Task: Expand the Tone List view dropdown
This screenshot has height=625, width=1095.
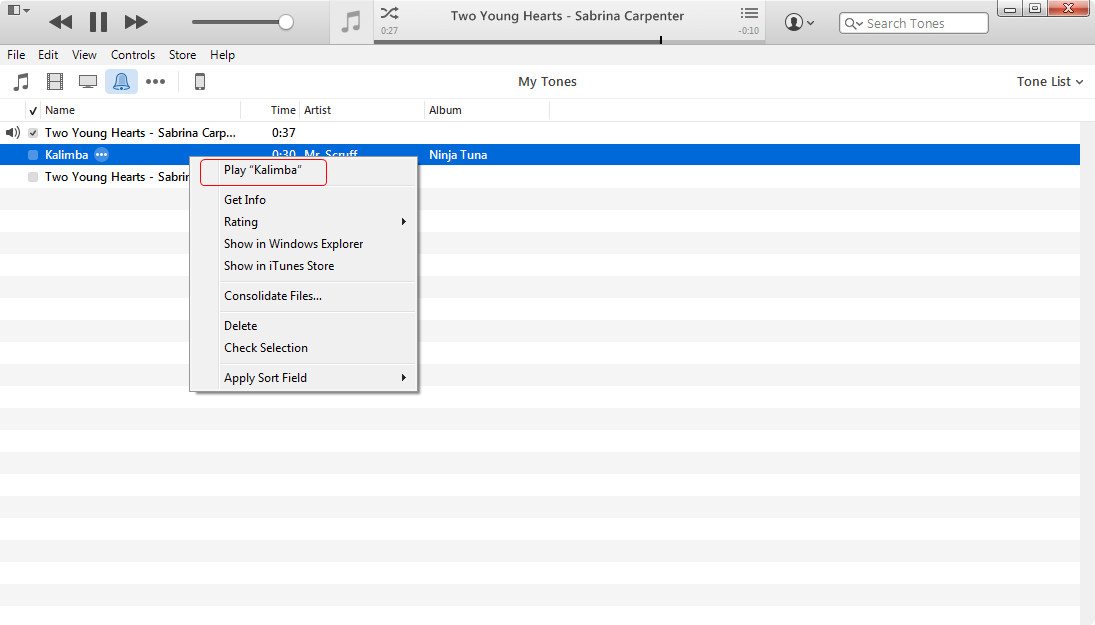Action: (x=1050, y=82)
